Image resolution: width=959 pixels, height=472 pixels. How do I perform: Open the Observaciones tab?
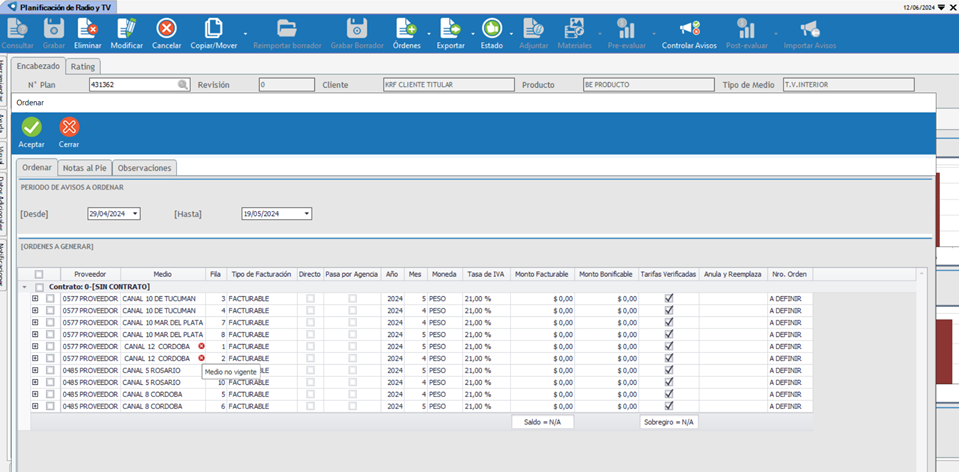pyautogui.click(x=145, y=168)
